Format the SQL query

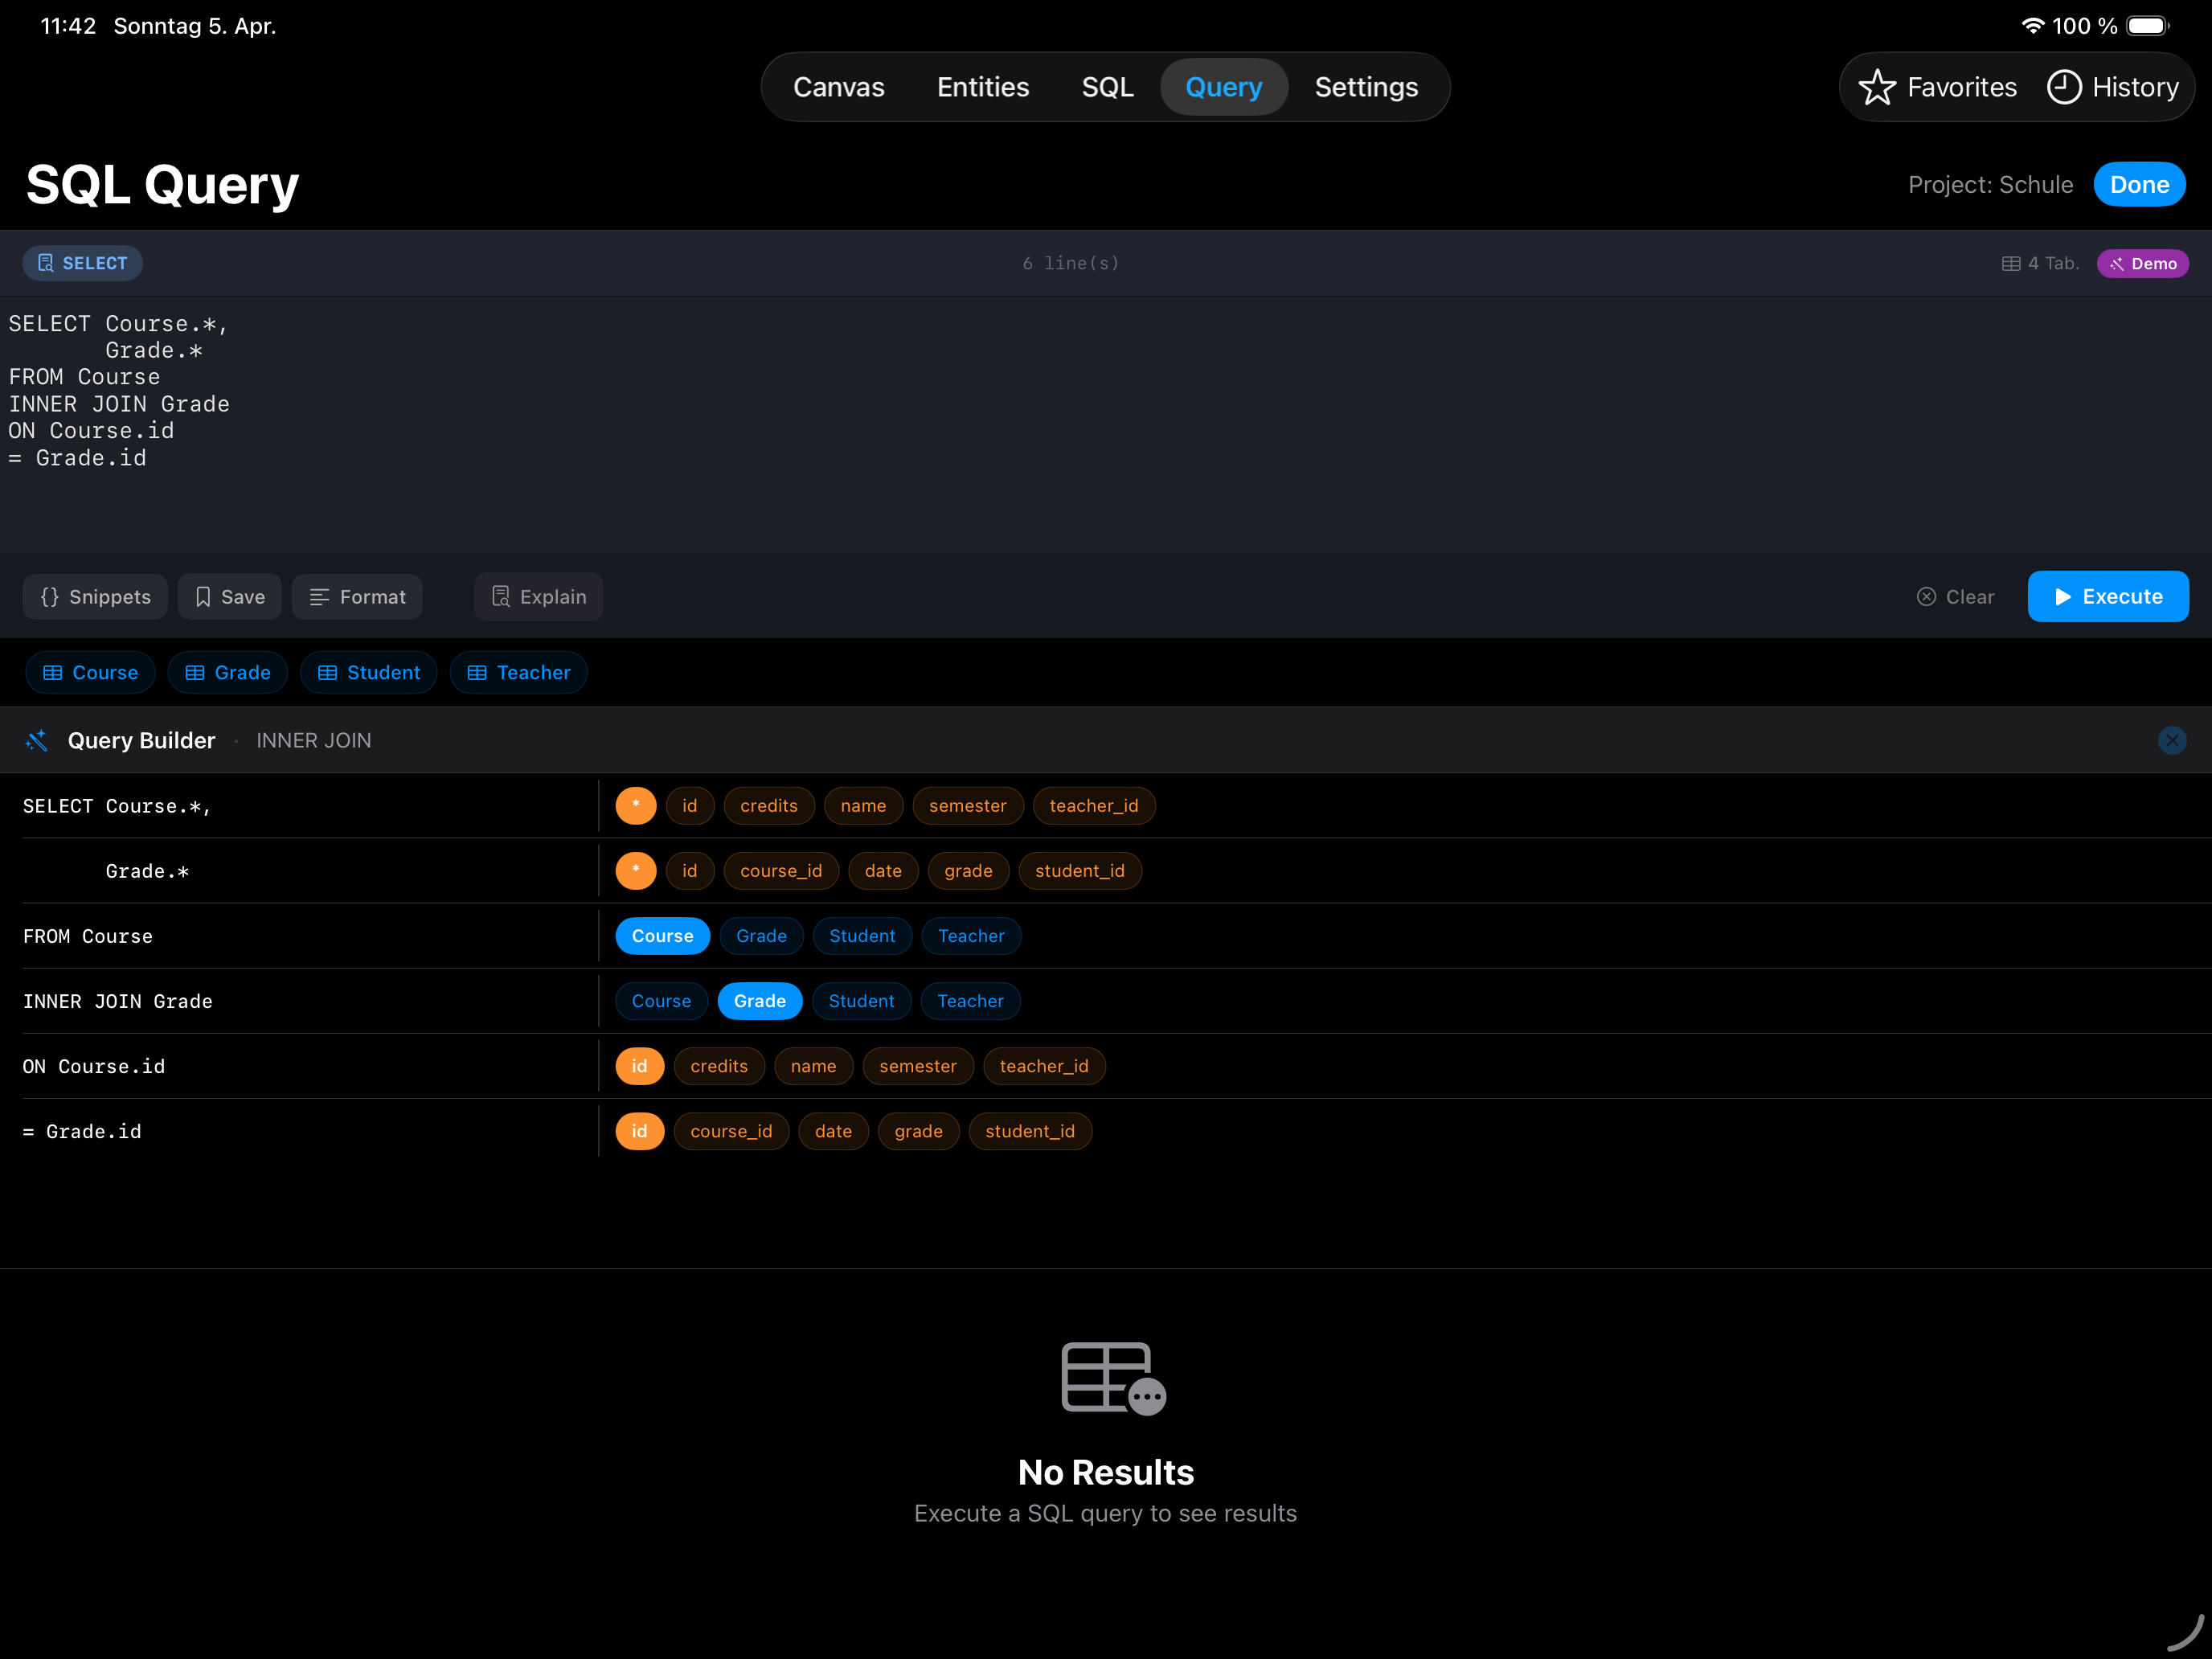[x=357, y=597]
